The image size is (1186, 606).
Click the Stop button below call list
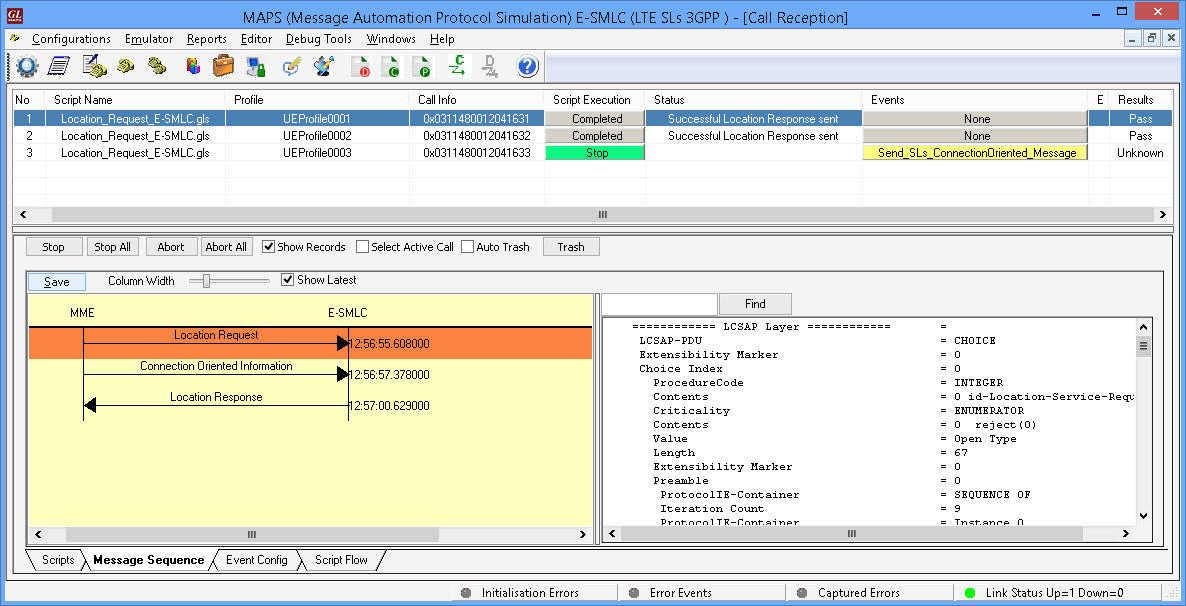53,247
